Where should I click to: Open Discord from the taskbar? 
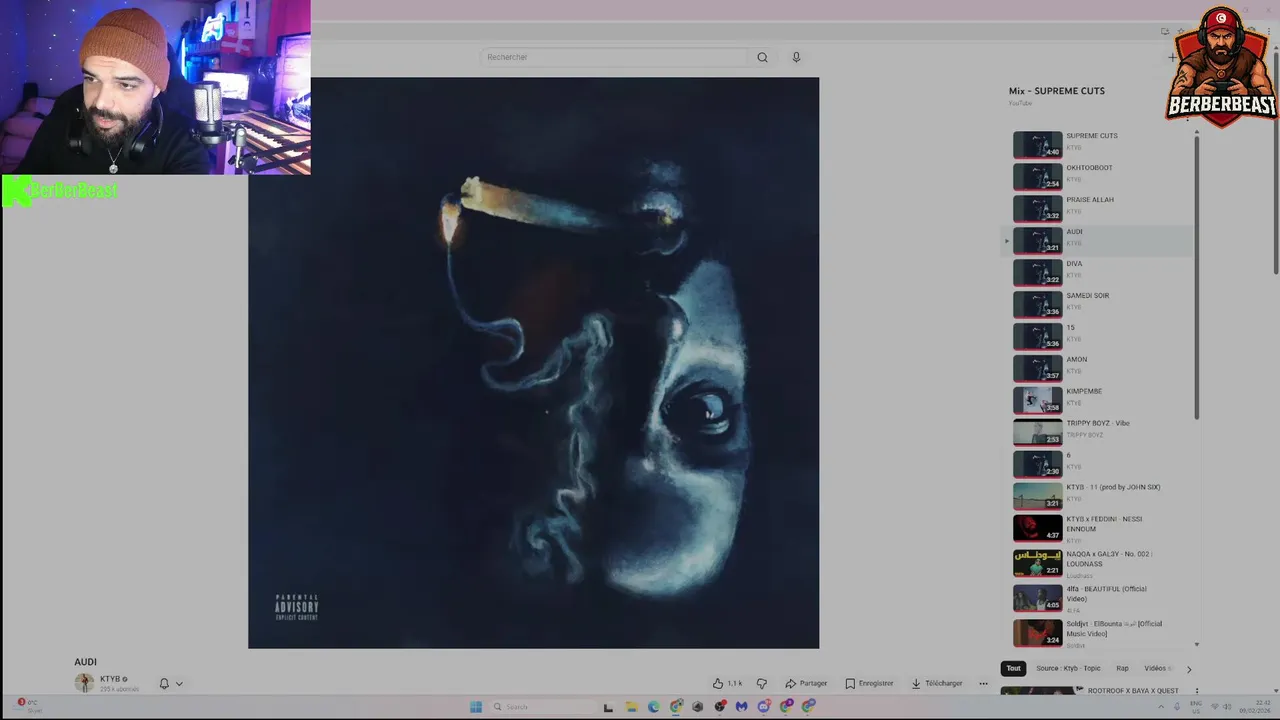pyautogui.click(x=764, y=707)
